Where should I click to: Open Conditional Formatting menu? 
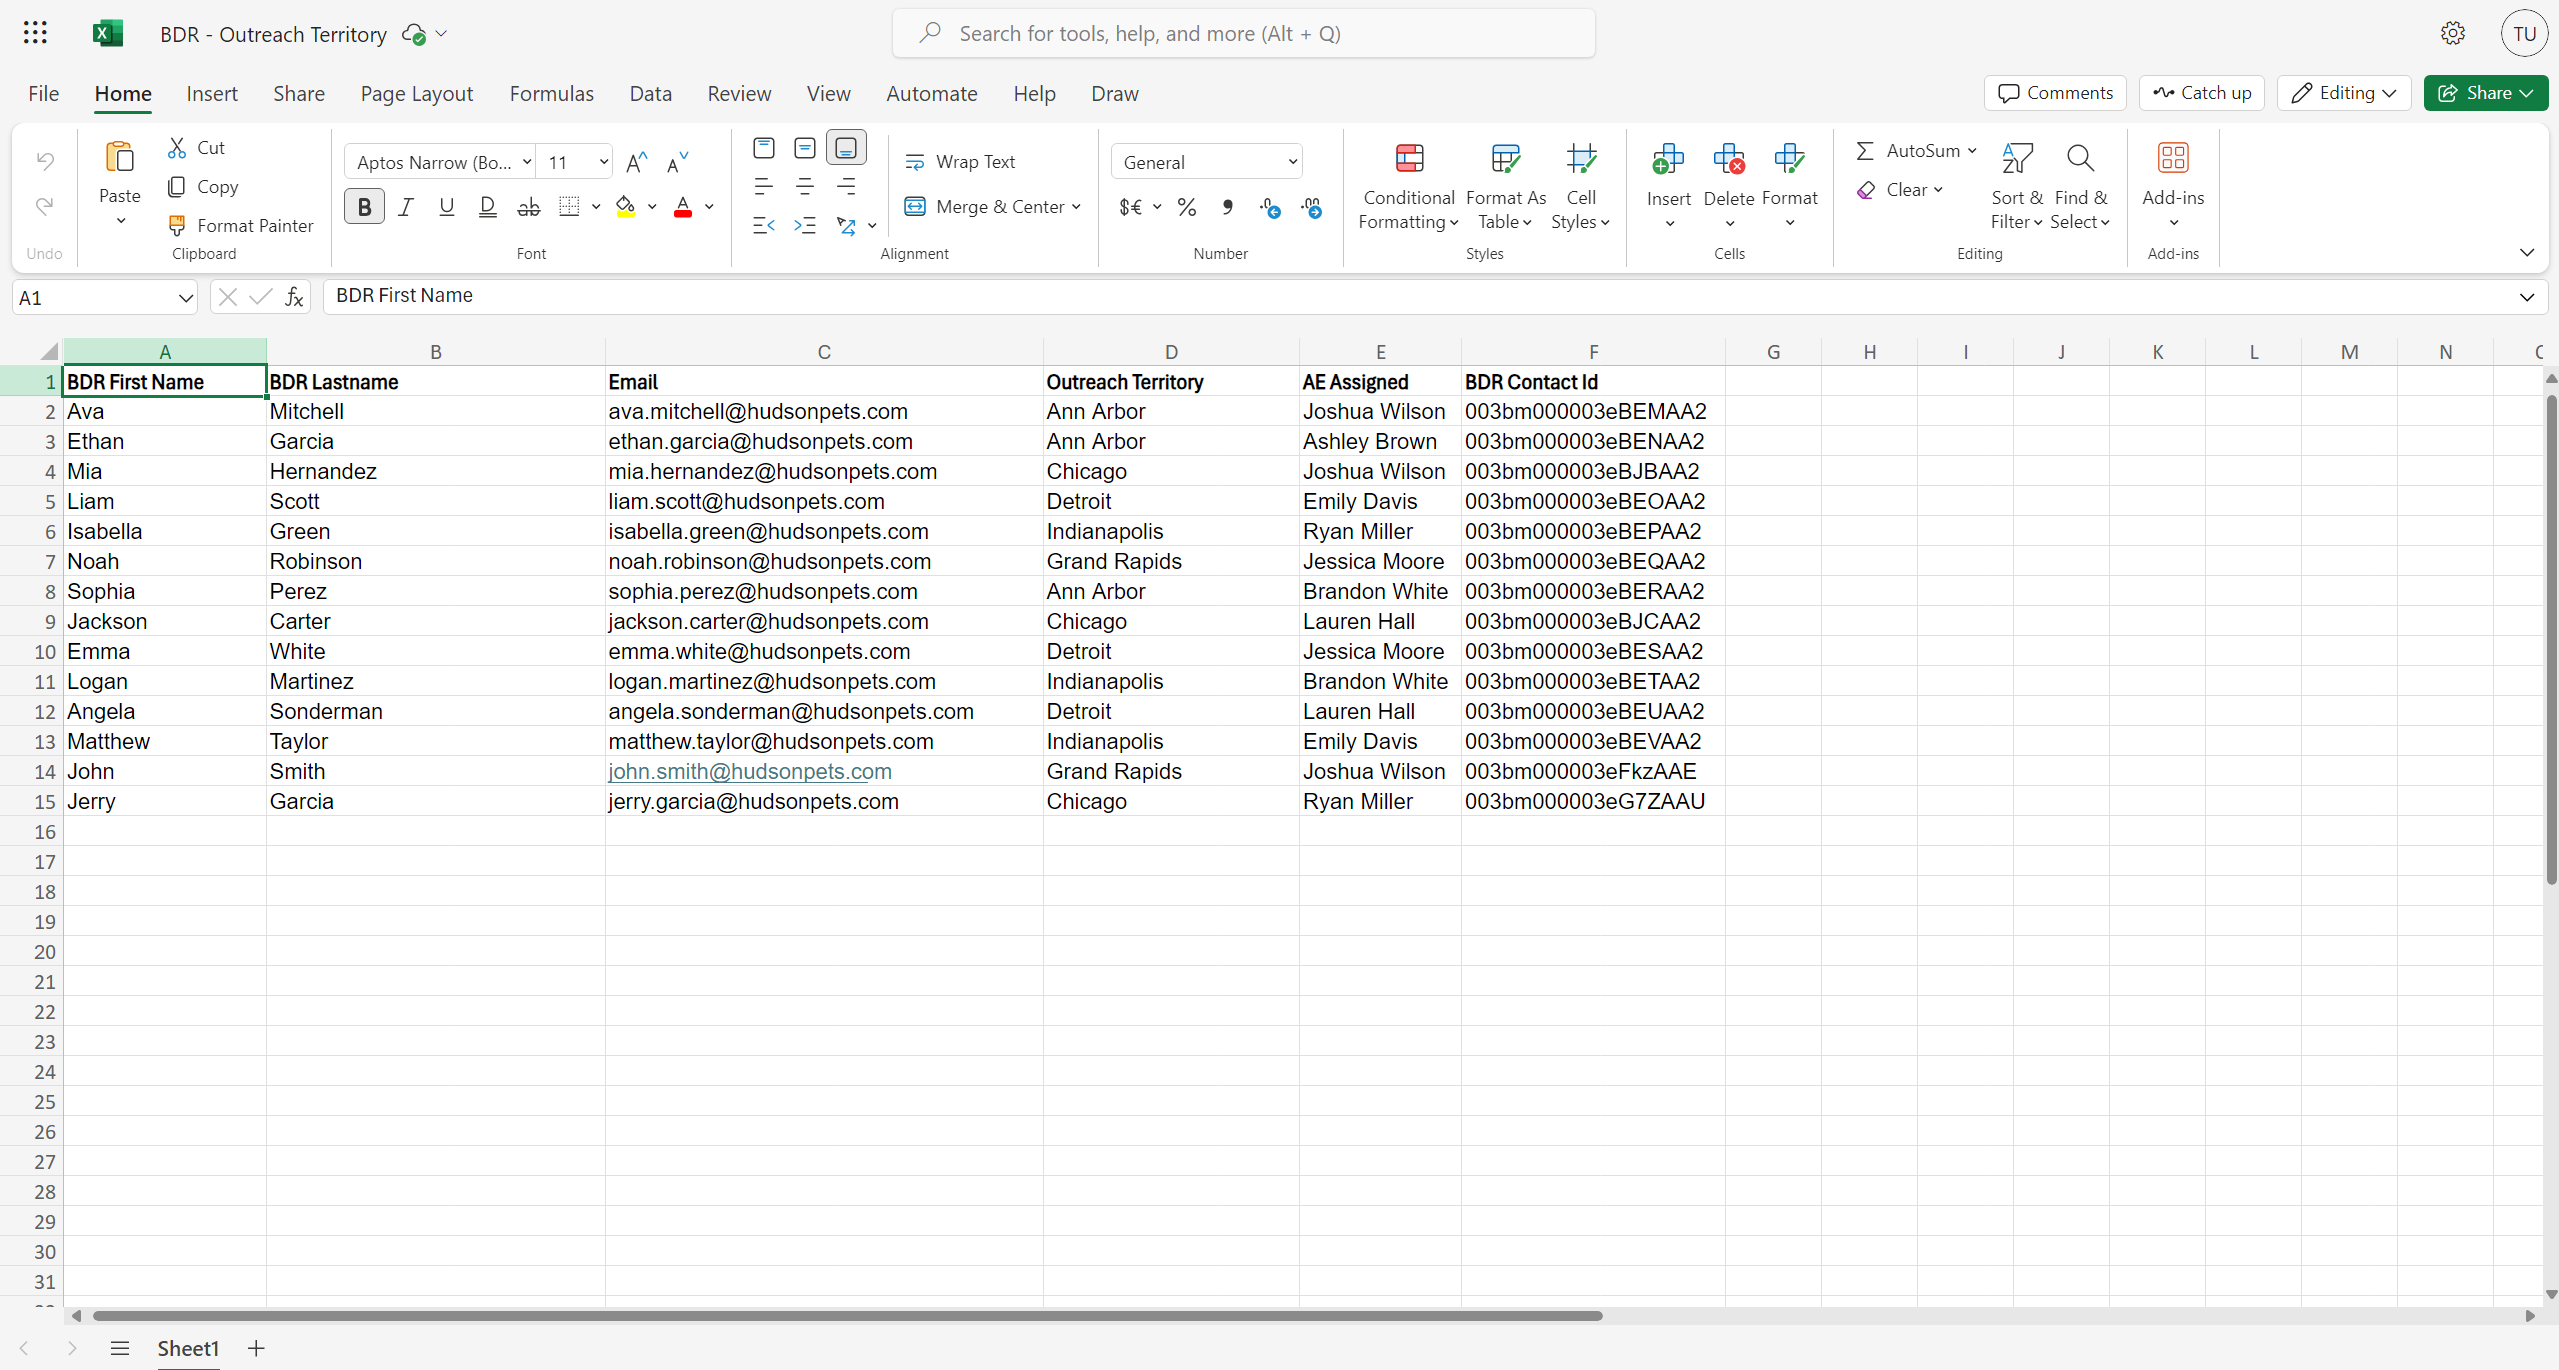pyautogui.click(x=1408, y=187)
